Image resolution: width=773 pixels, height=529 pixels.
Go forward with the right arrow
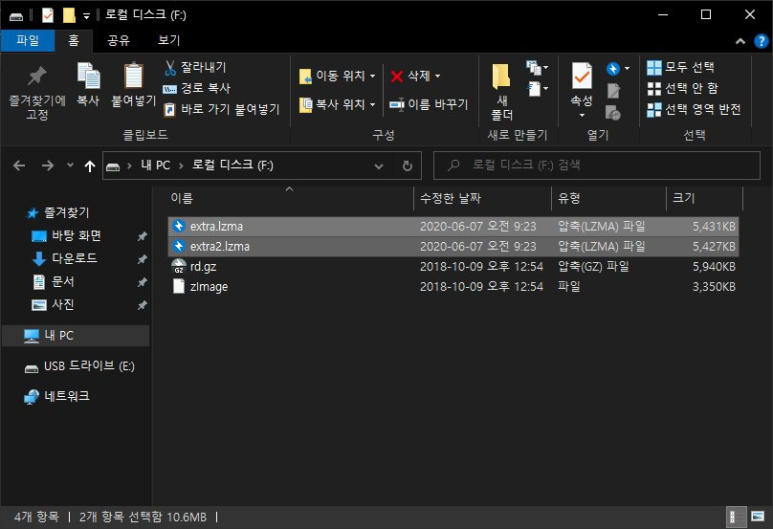48,166
